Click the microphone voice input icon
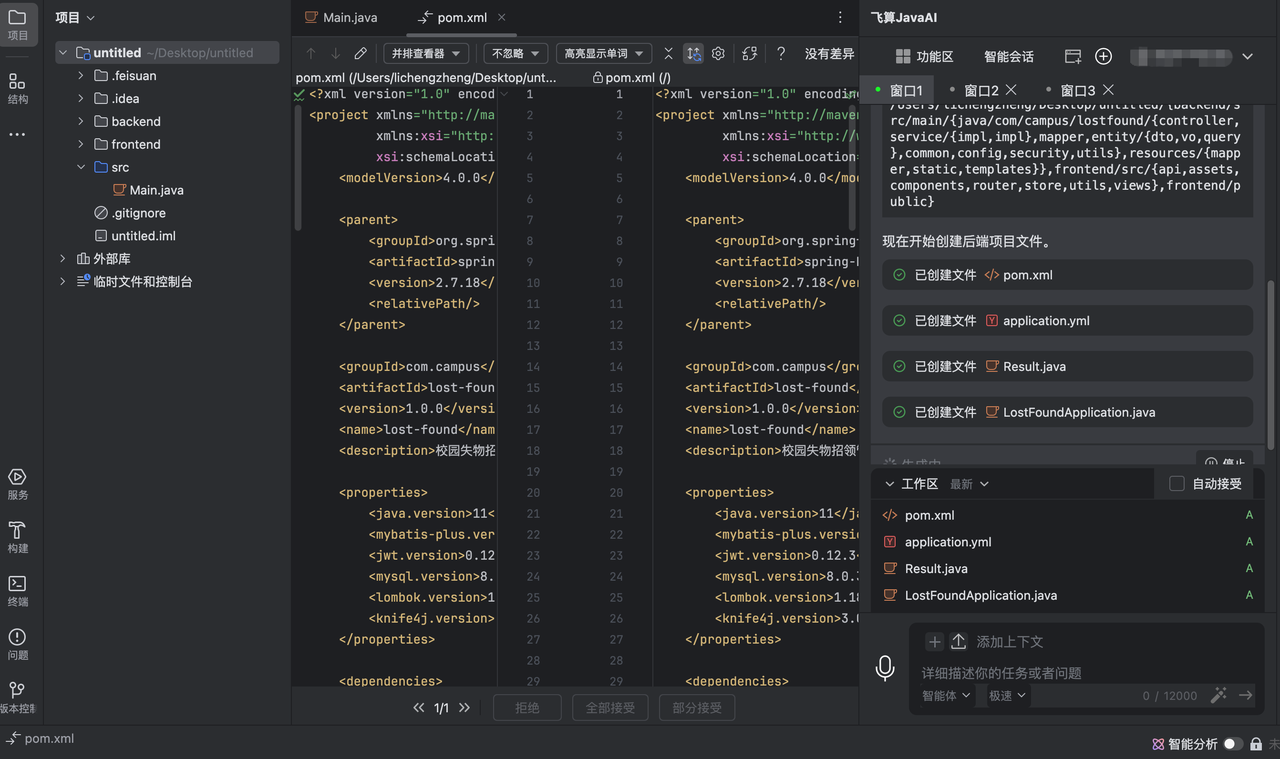The width and height of the screenshot is (1280, 759). tap(885, 668)
